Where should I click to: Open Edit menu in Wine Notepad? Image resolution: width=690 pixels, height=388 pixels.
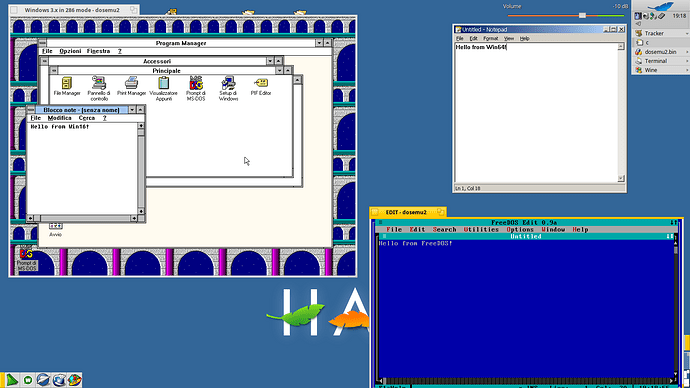coord(473,39)
